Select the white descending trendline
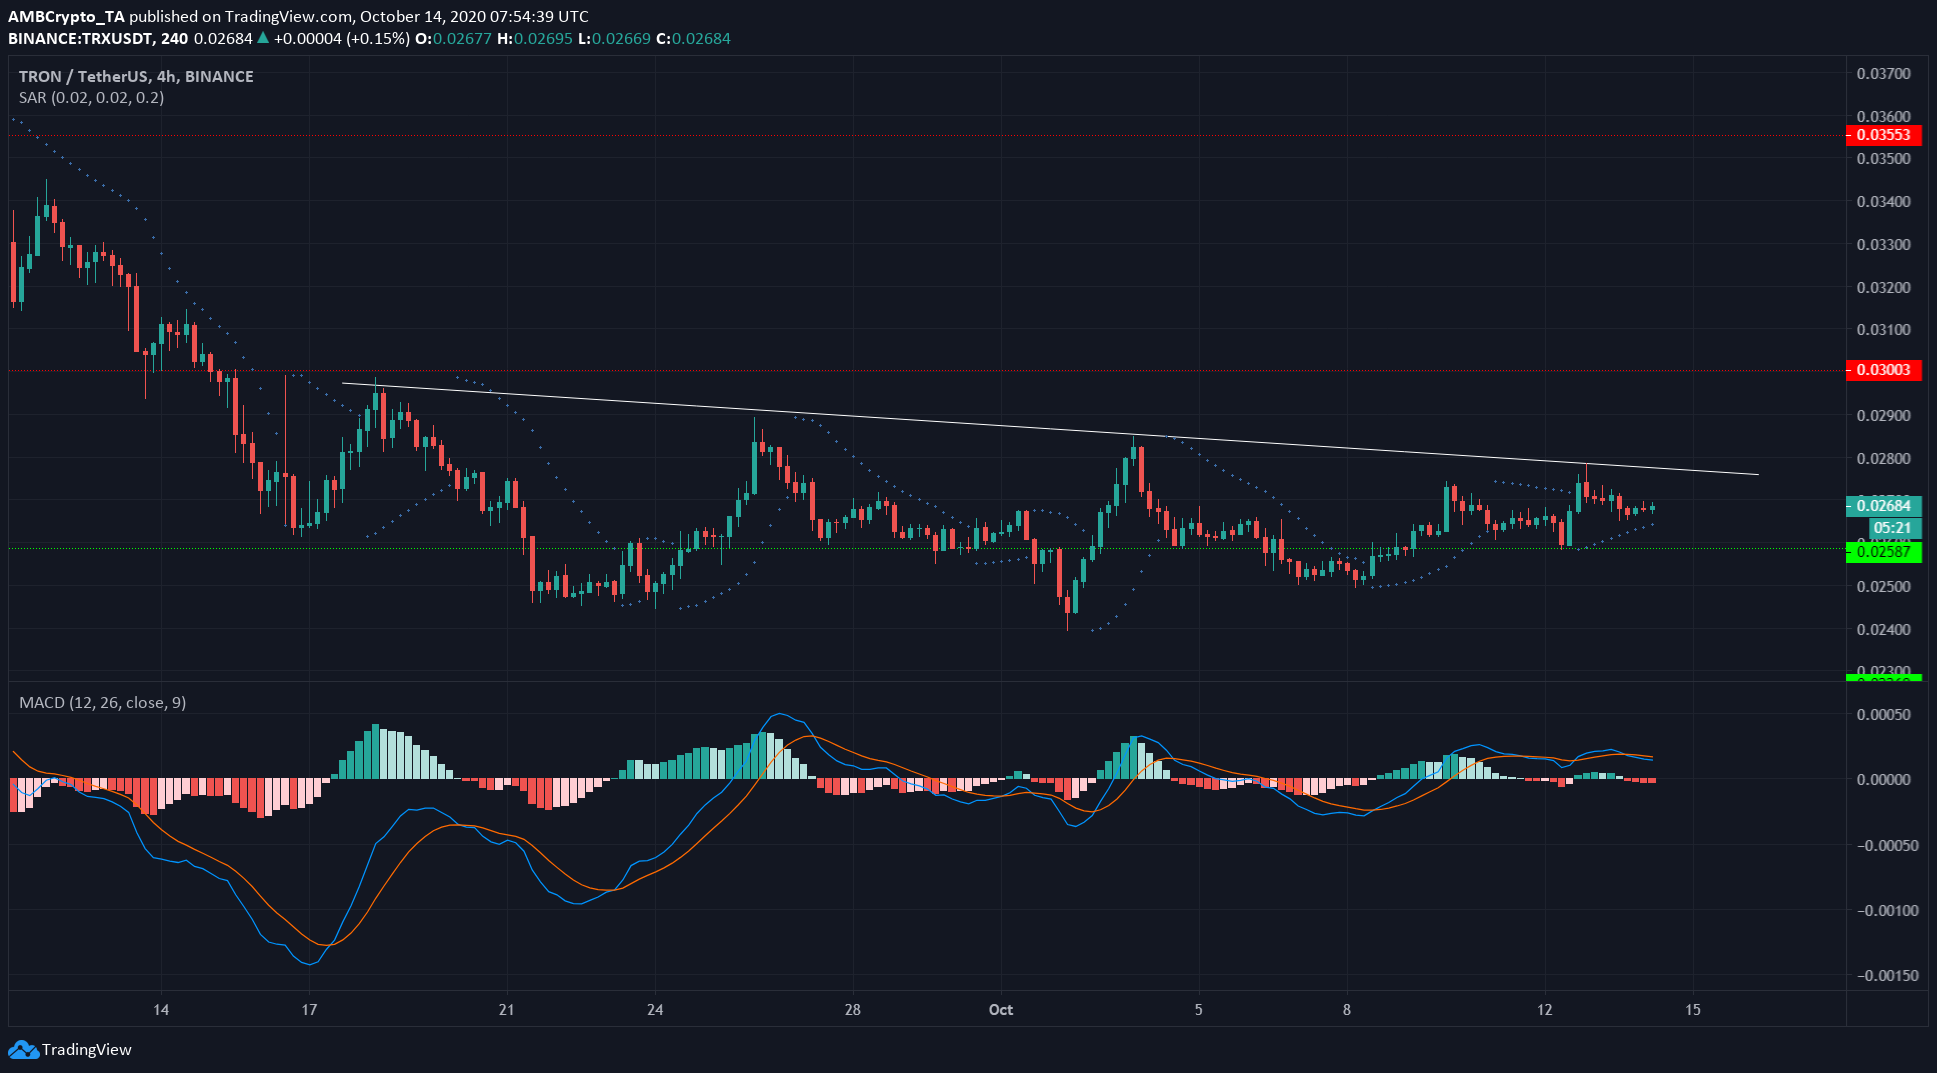Image resolution: width=1937 pixels, height=1073 pixels. [1050, 429]
